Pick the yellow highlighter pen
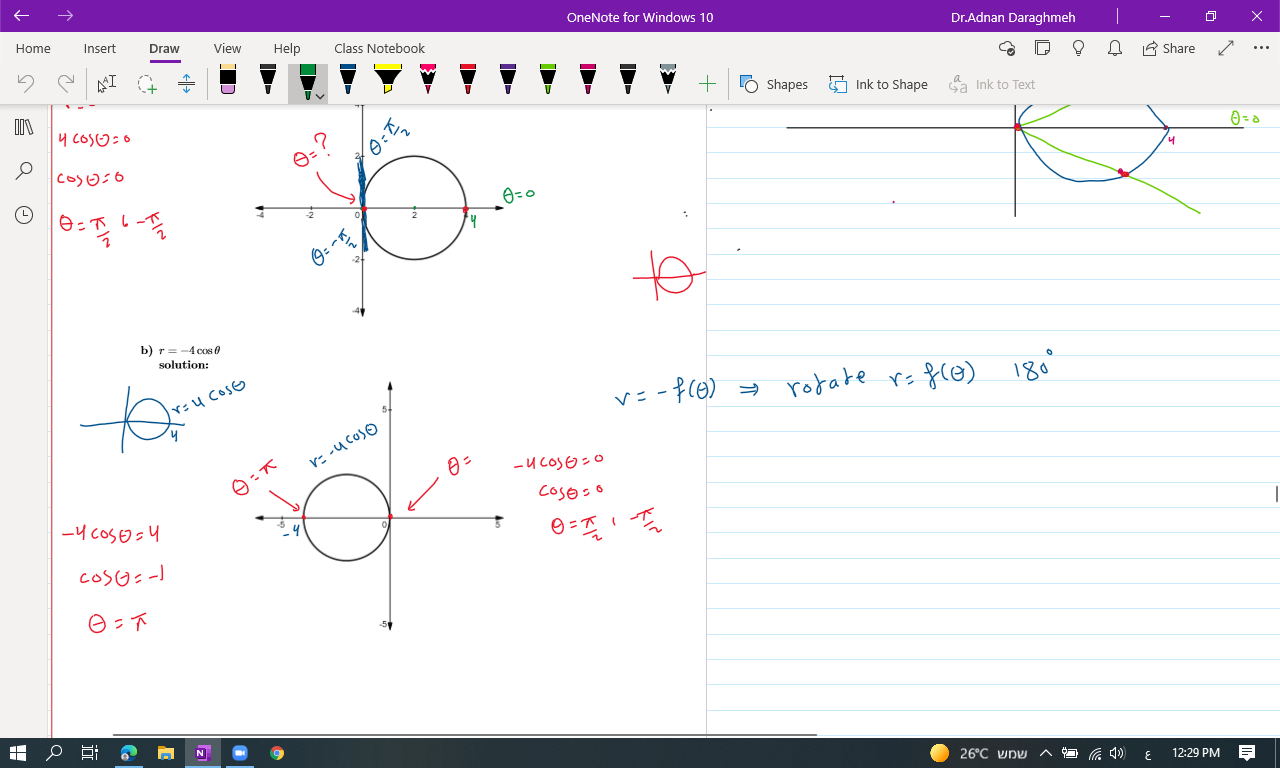Image resolution: width=1280 pixels, height=768 pixels. coord(387,81)
